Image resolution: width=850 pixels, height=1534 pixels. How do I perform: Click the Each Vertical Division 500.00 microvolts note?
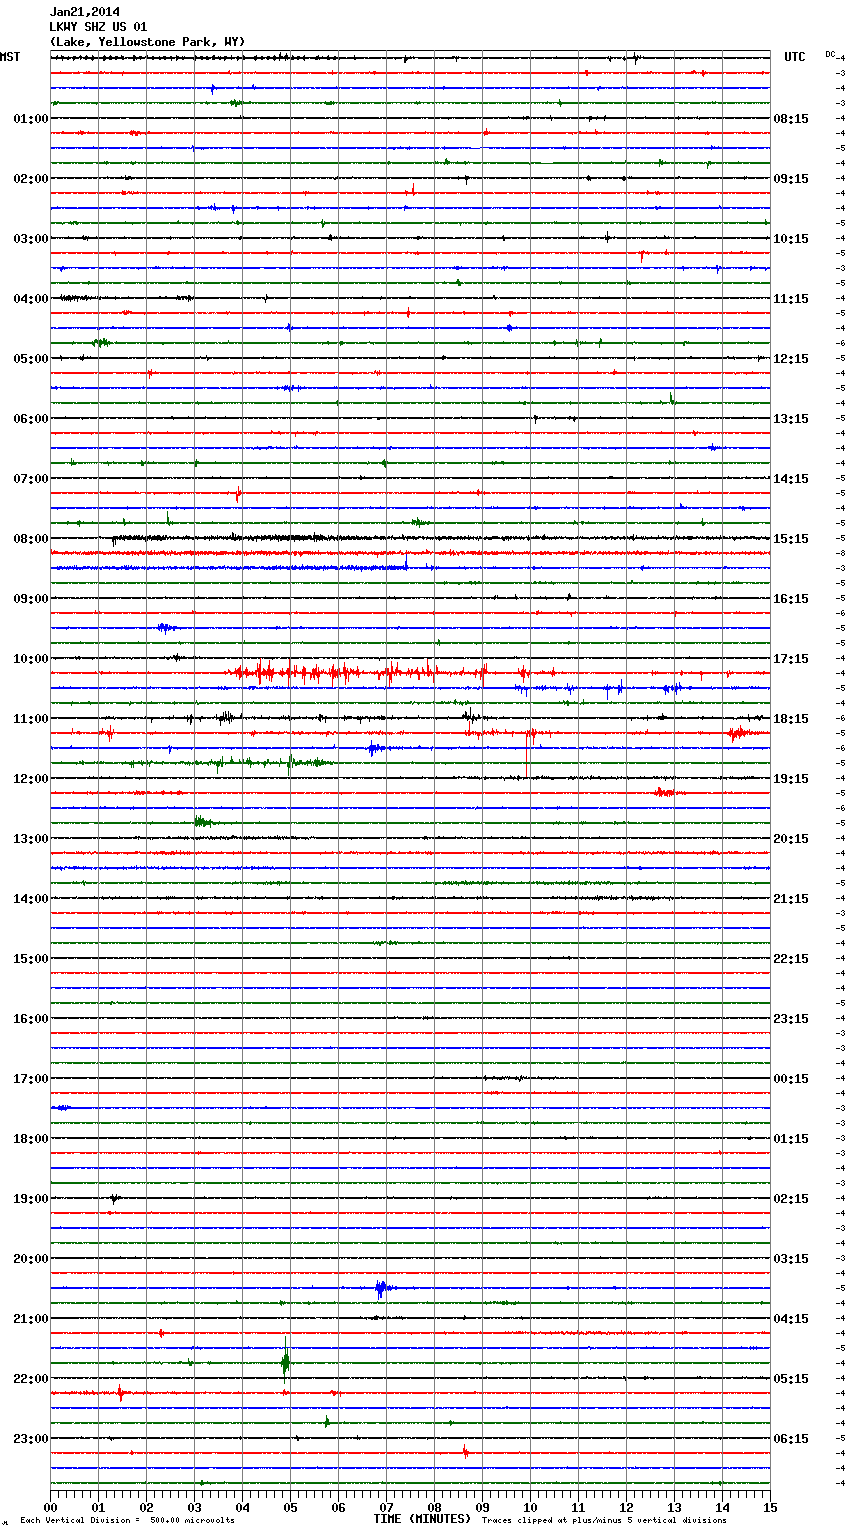(x=128, y=1521)
